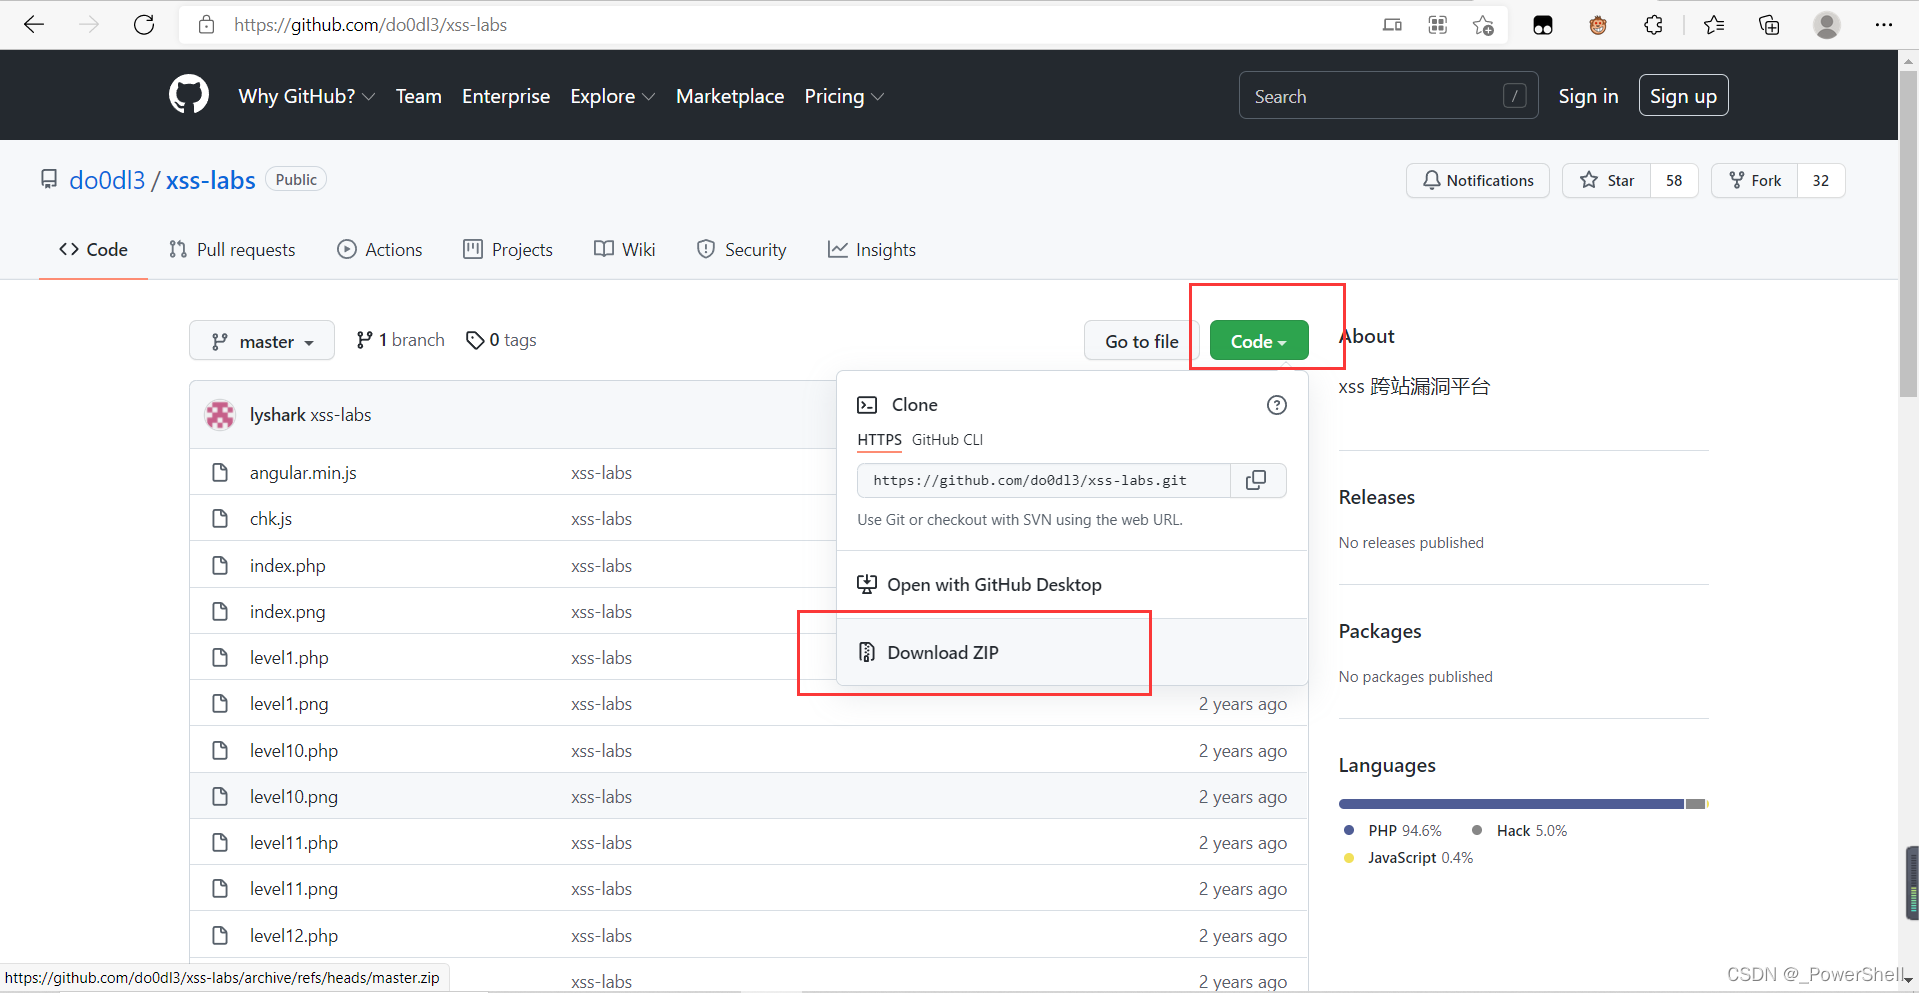Switch to the Pull requests tab
Screen dimensions: 1919x993
pyautogui.click(x=232, y=249)
